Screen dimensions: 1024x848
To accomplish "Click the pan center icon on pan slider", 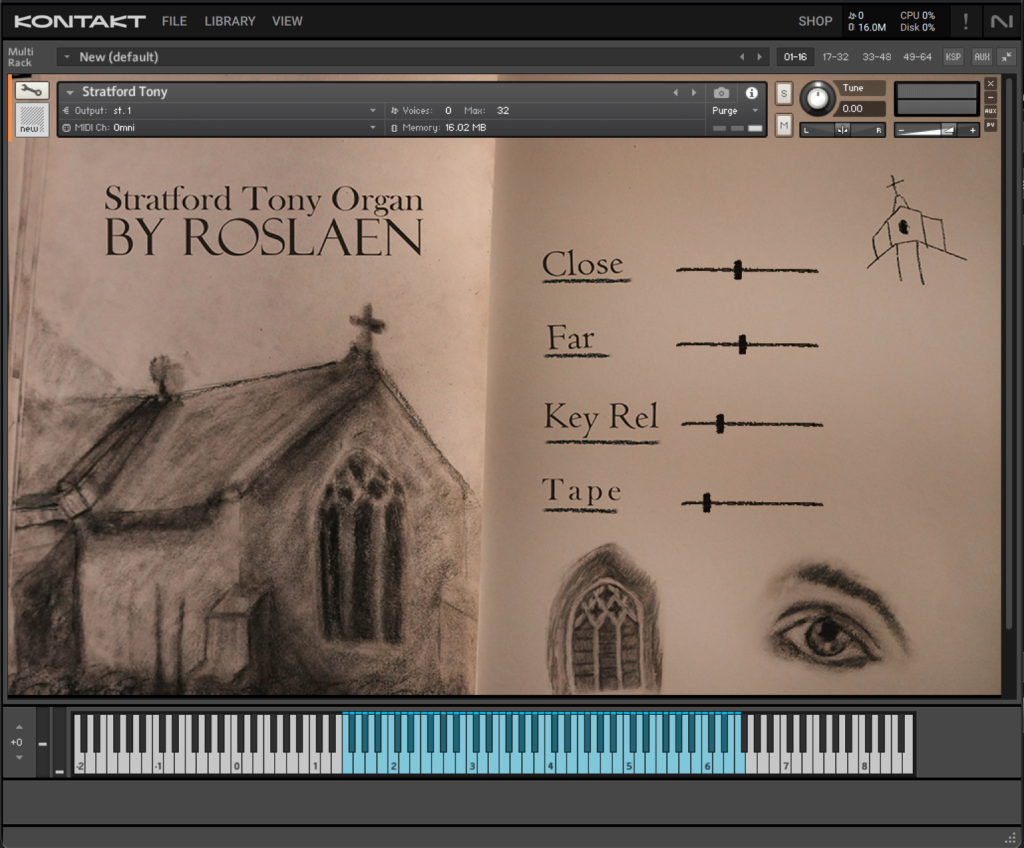I will tap(842, 130).
